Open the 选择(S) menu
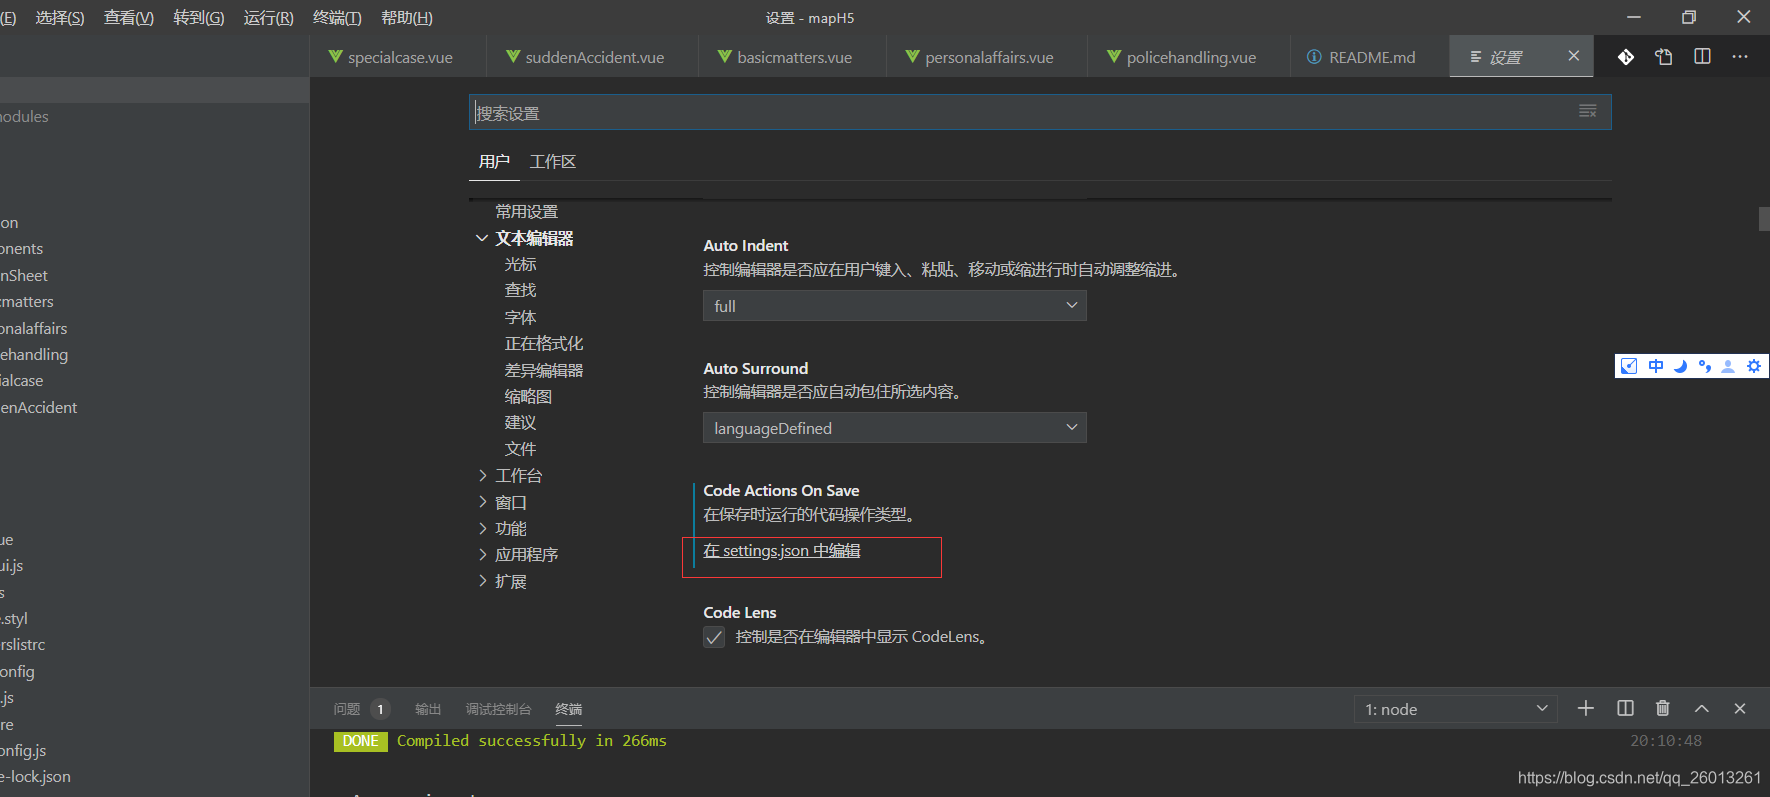Screen dimensions: 1770x797 click(x=60, y=18)
